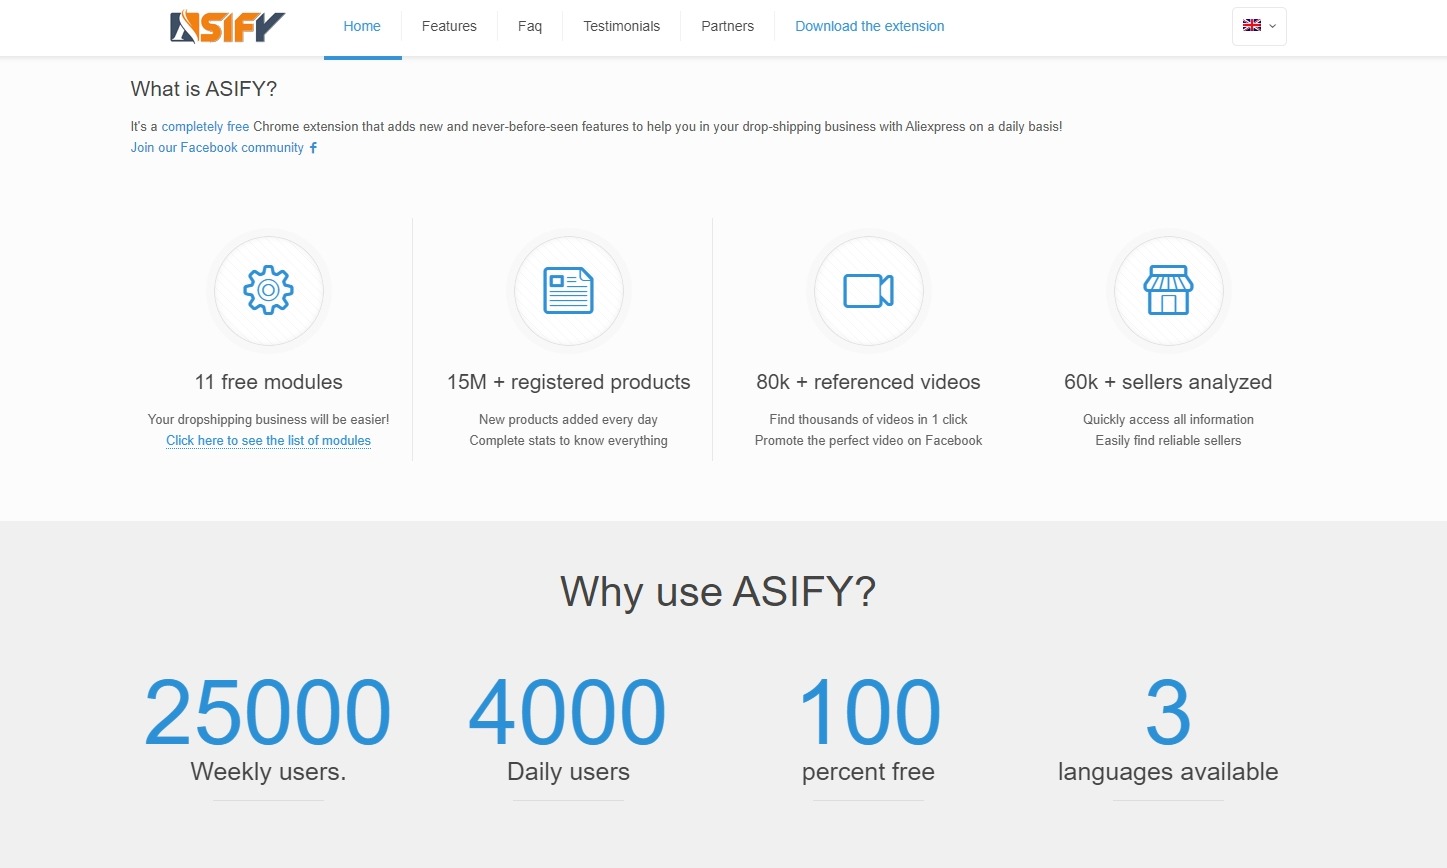Click the 80k + referenced videos heading
This screenshot has height=868, width=1447.
(x=868, y=382)
